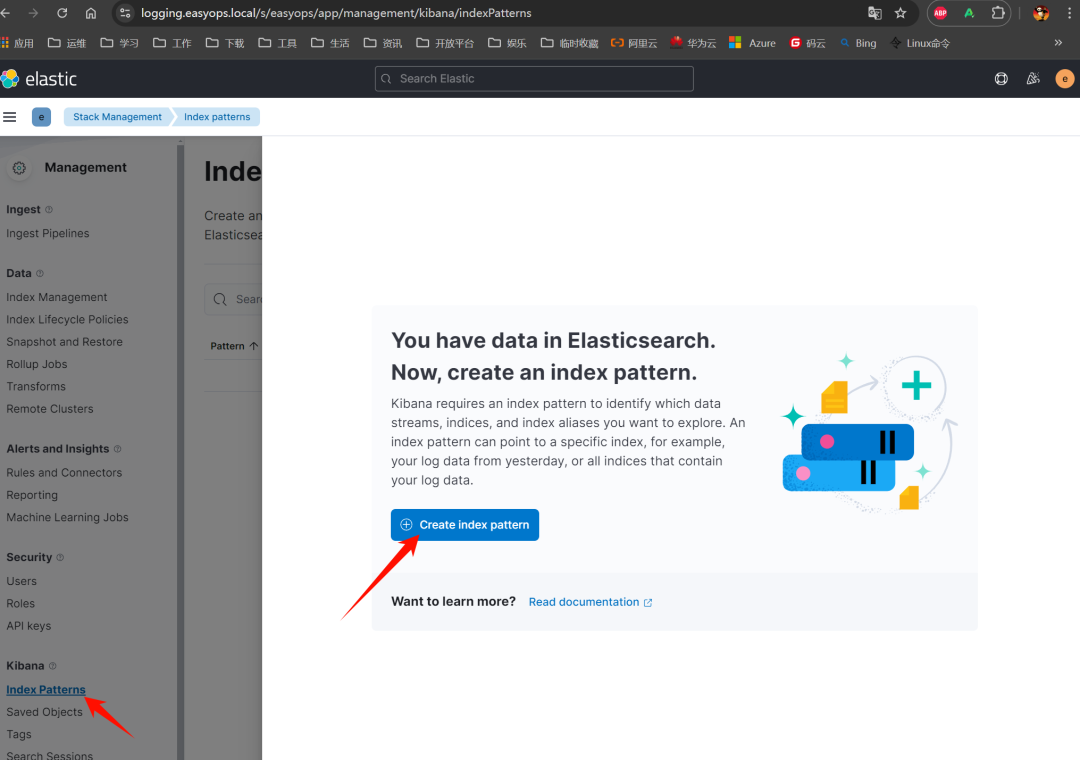Show more bookmarks with chevron
Screen dimensions: 1080x760
pos(1058,43)
